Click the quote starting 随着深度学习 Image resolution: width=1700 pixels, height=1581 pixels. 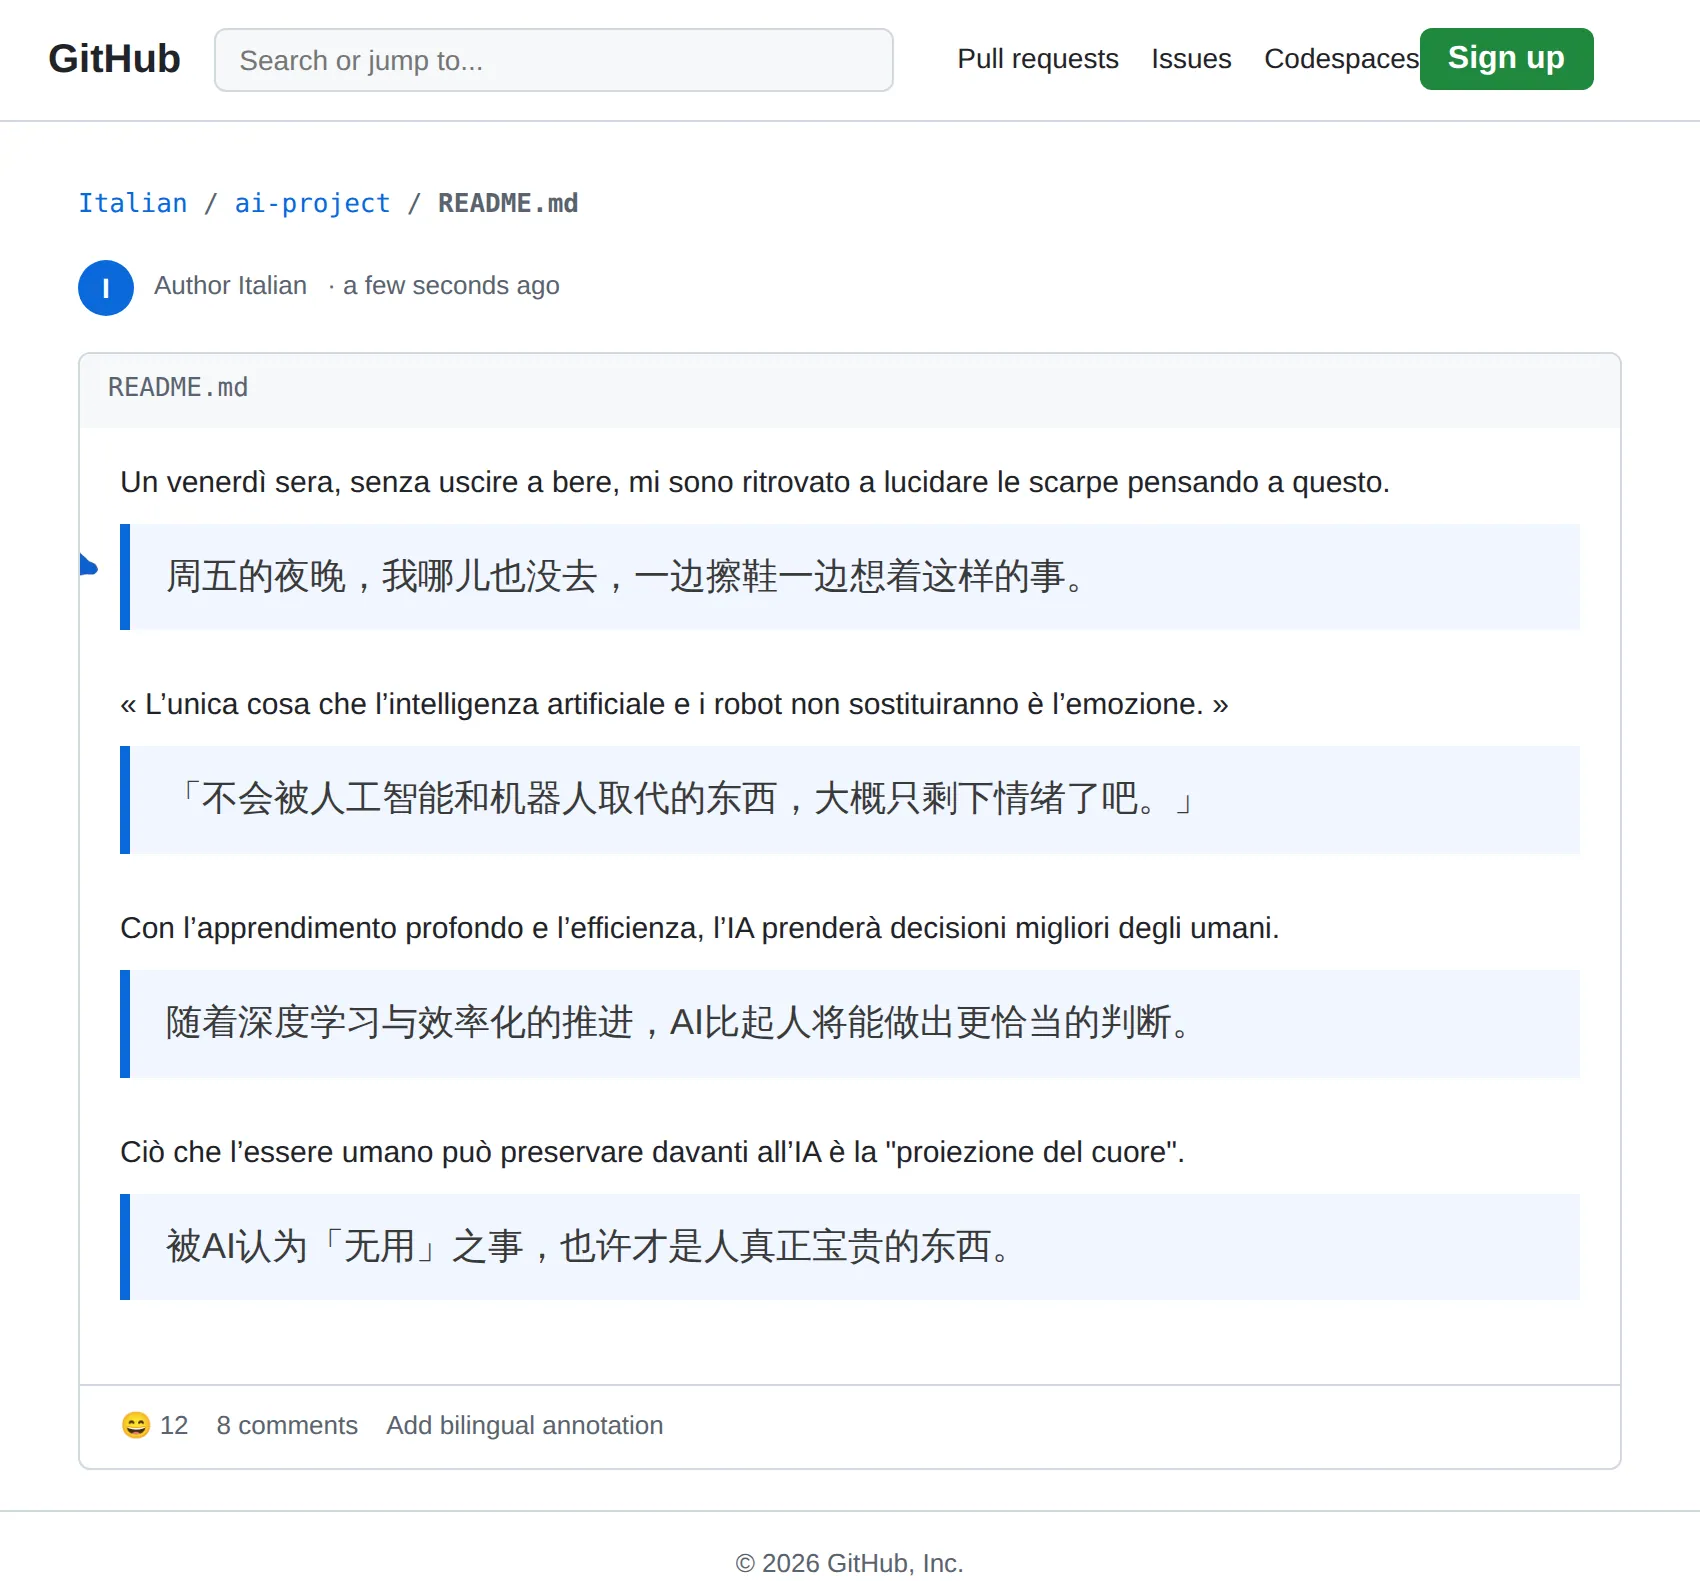[850, 1024]
